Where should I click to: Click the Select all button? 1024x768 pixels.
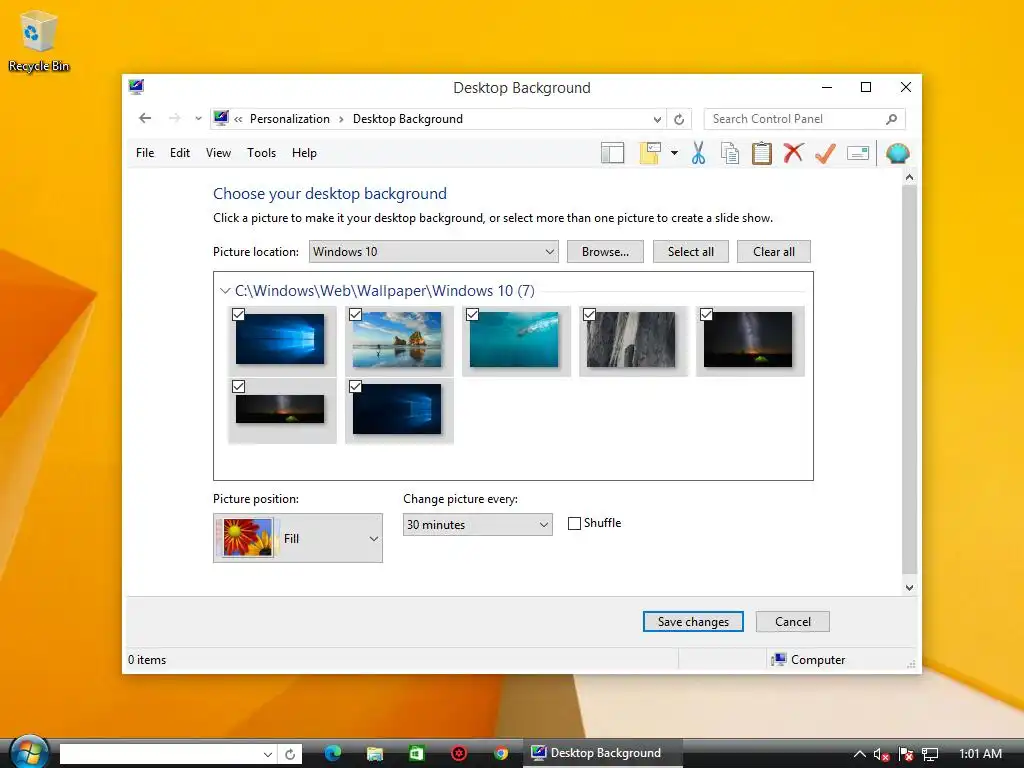[x=691, y=251]
